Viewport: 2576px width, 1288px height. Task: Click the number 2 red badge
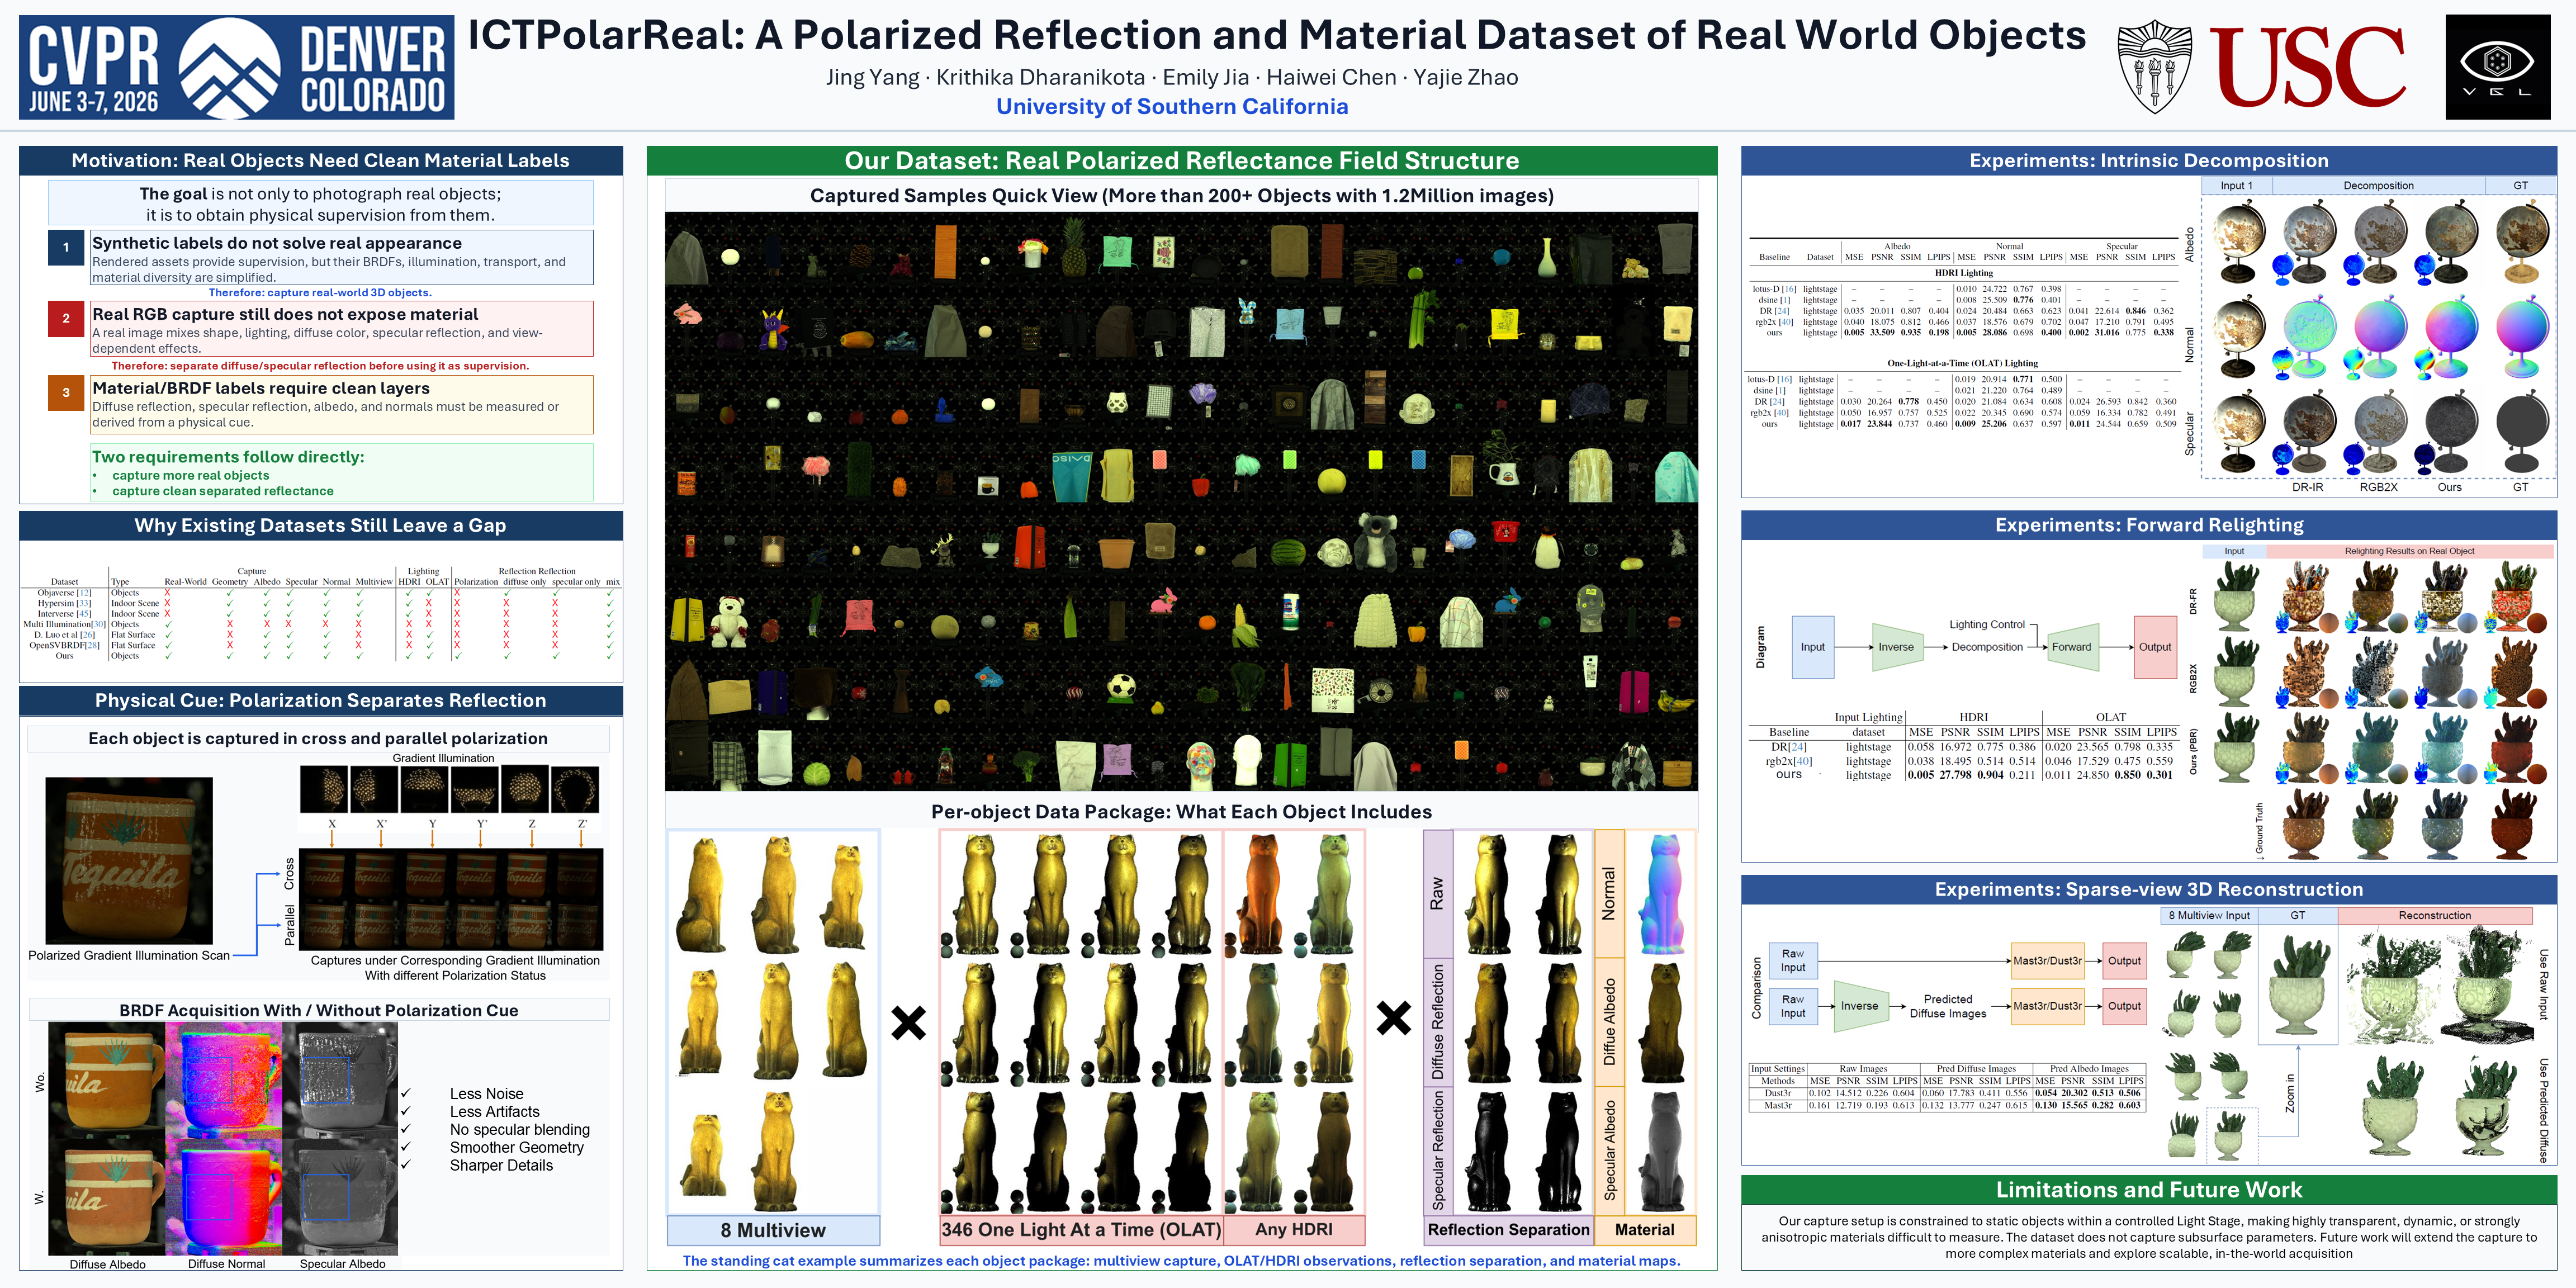66,318
